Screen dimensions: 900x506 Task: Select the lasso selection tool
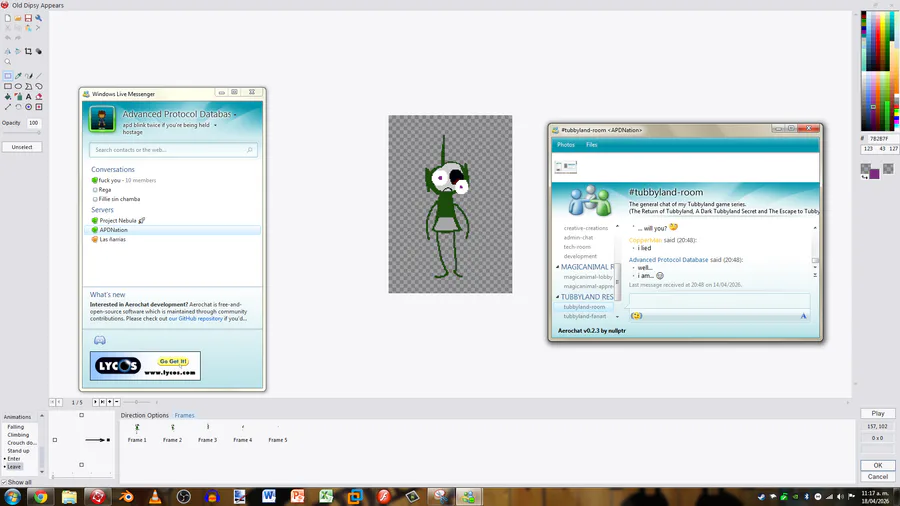tap(38, 86)
